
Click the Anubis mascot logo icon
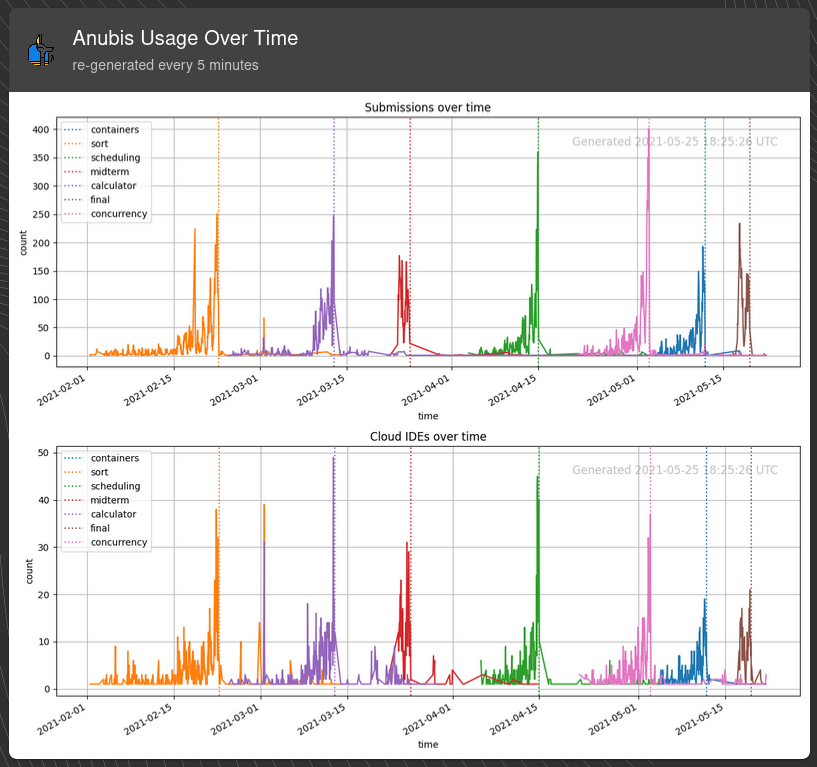(39, 50)
